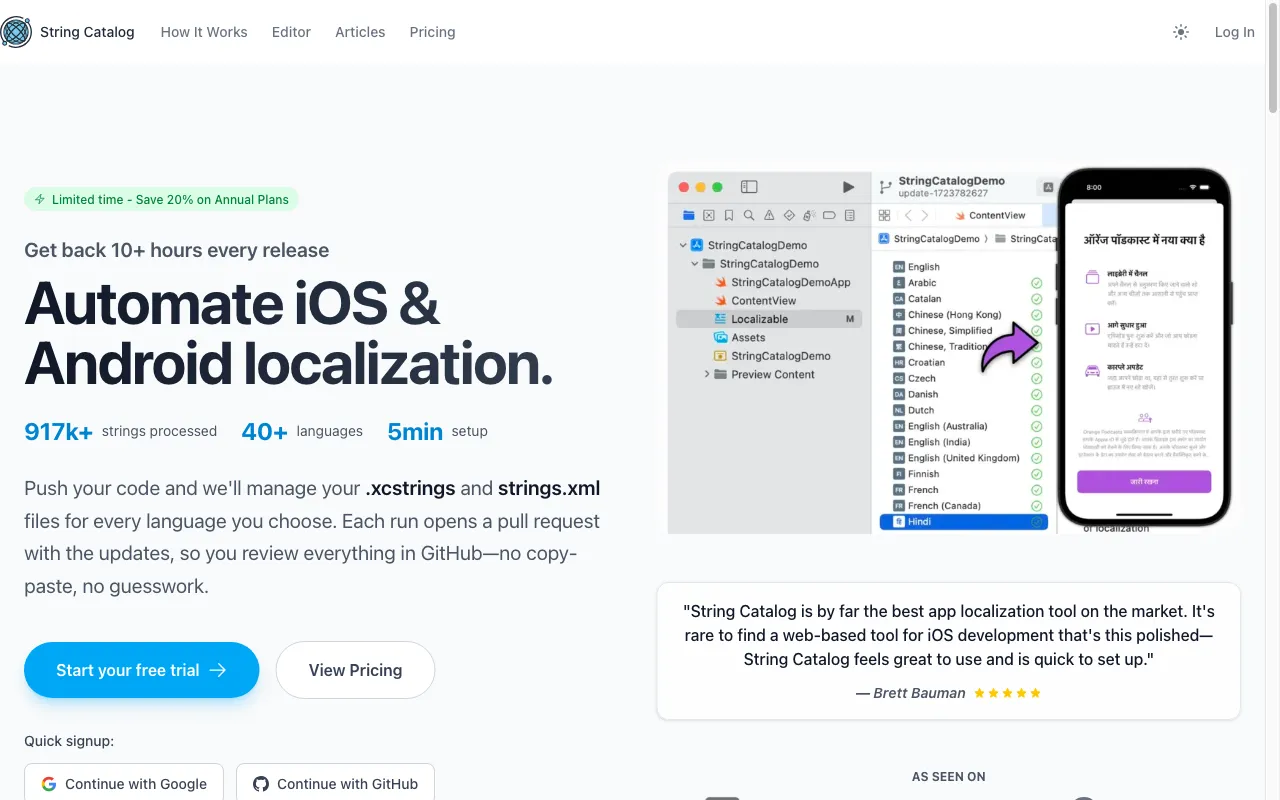This screenshot has width=1280, height=800.
Task: Select the Xcode Report navigator icon
Action: pyautogui.click(x=850, y=215)
